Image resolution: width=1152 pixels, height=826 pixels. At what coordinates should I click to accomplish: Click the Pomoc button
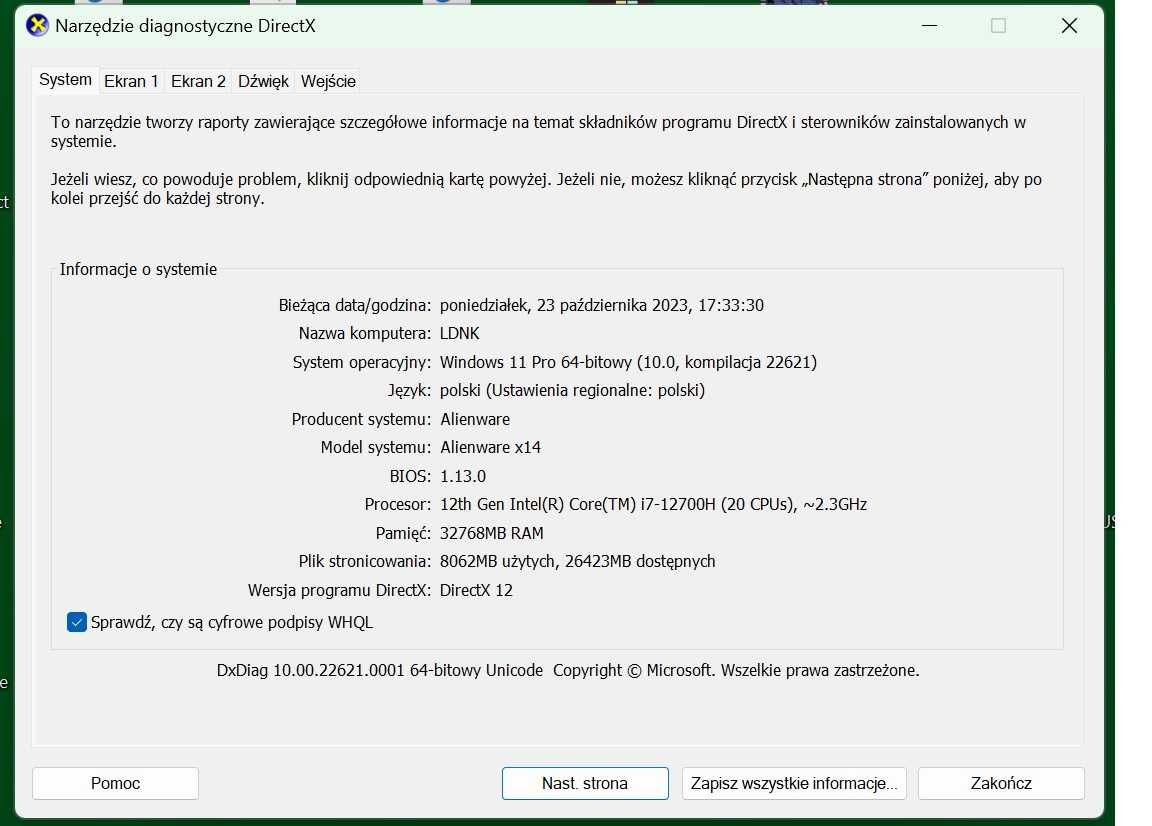115,783
